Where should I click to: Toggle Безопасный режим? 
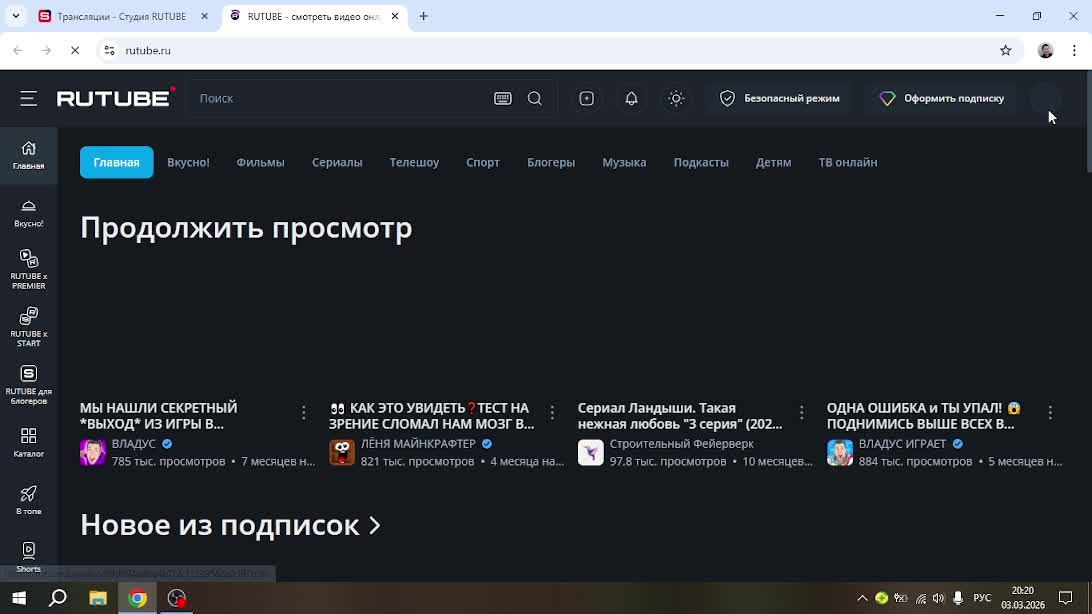[779, 98]
